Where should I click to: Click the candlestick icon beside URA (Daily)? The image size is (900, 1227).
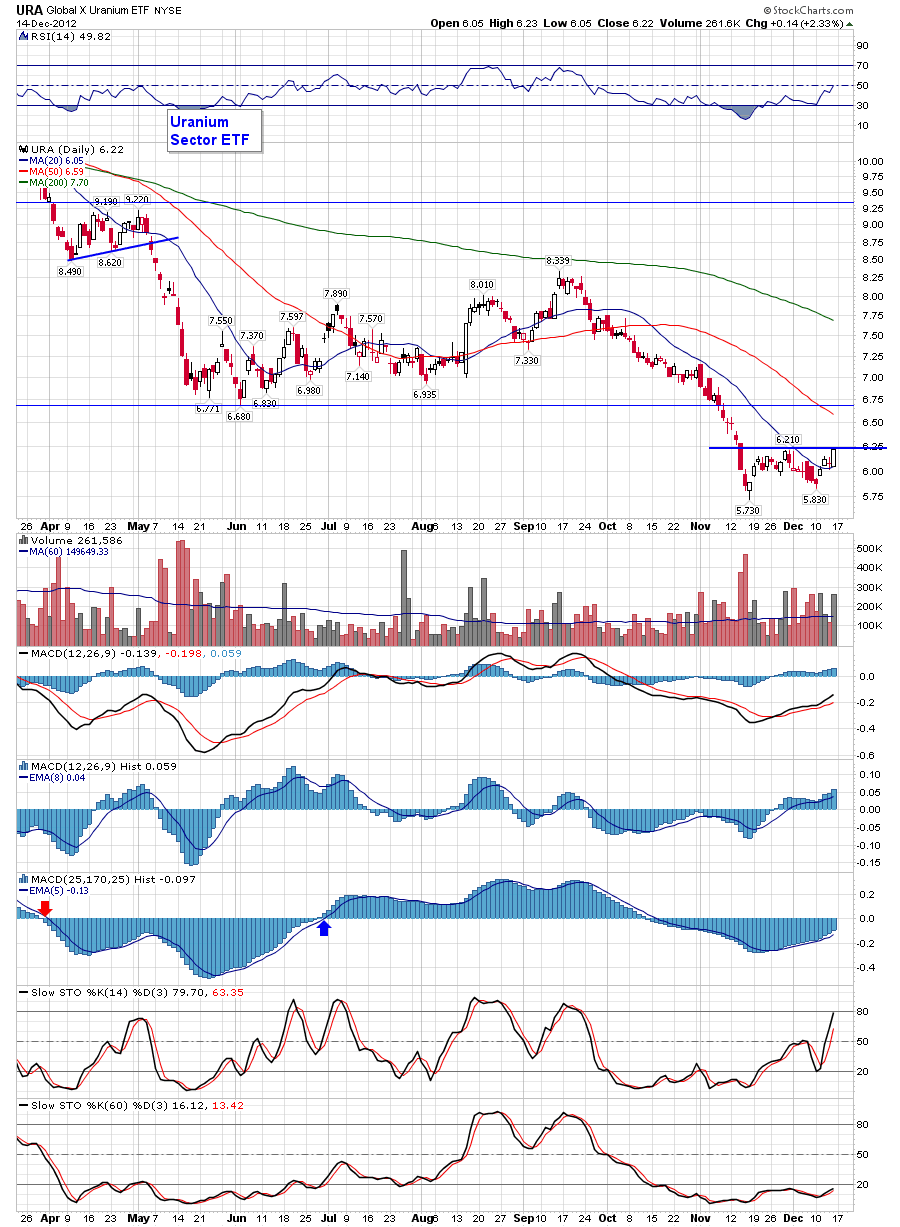point(22,149)
